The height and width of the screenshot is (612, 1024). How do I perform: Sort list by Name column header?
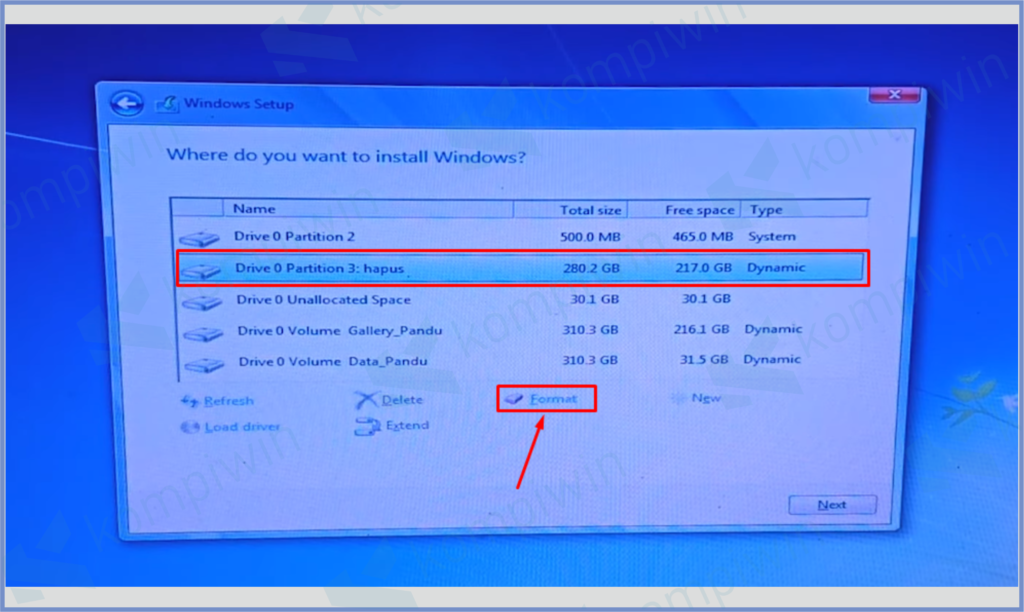370,209
